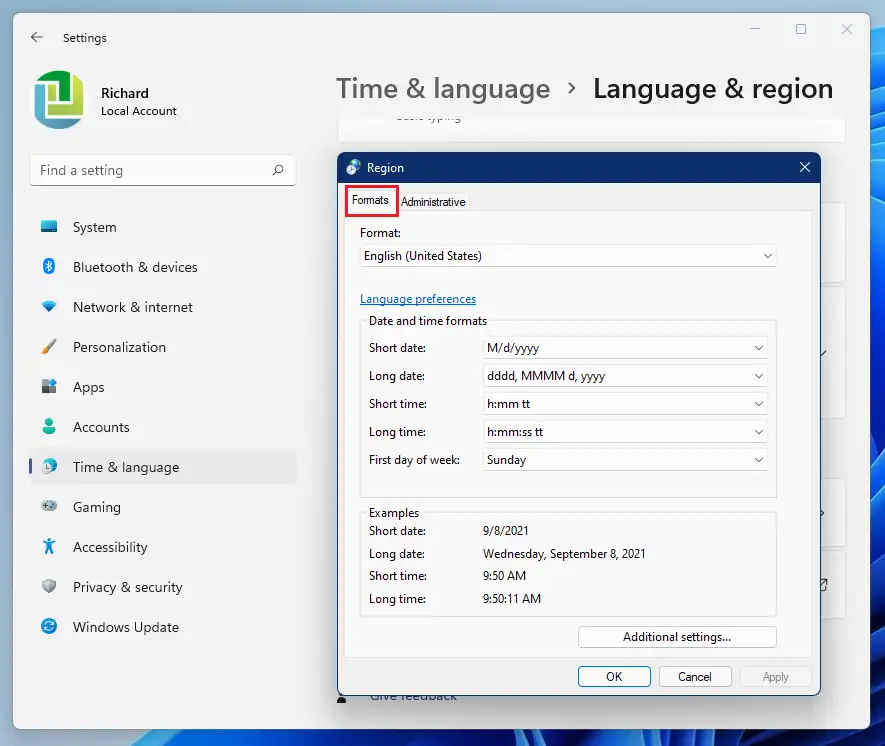The width and height of the screenshot is (885, 746).
Task: Expand the First day of week dropdown
Action: tap(625, 459)
